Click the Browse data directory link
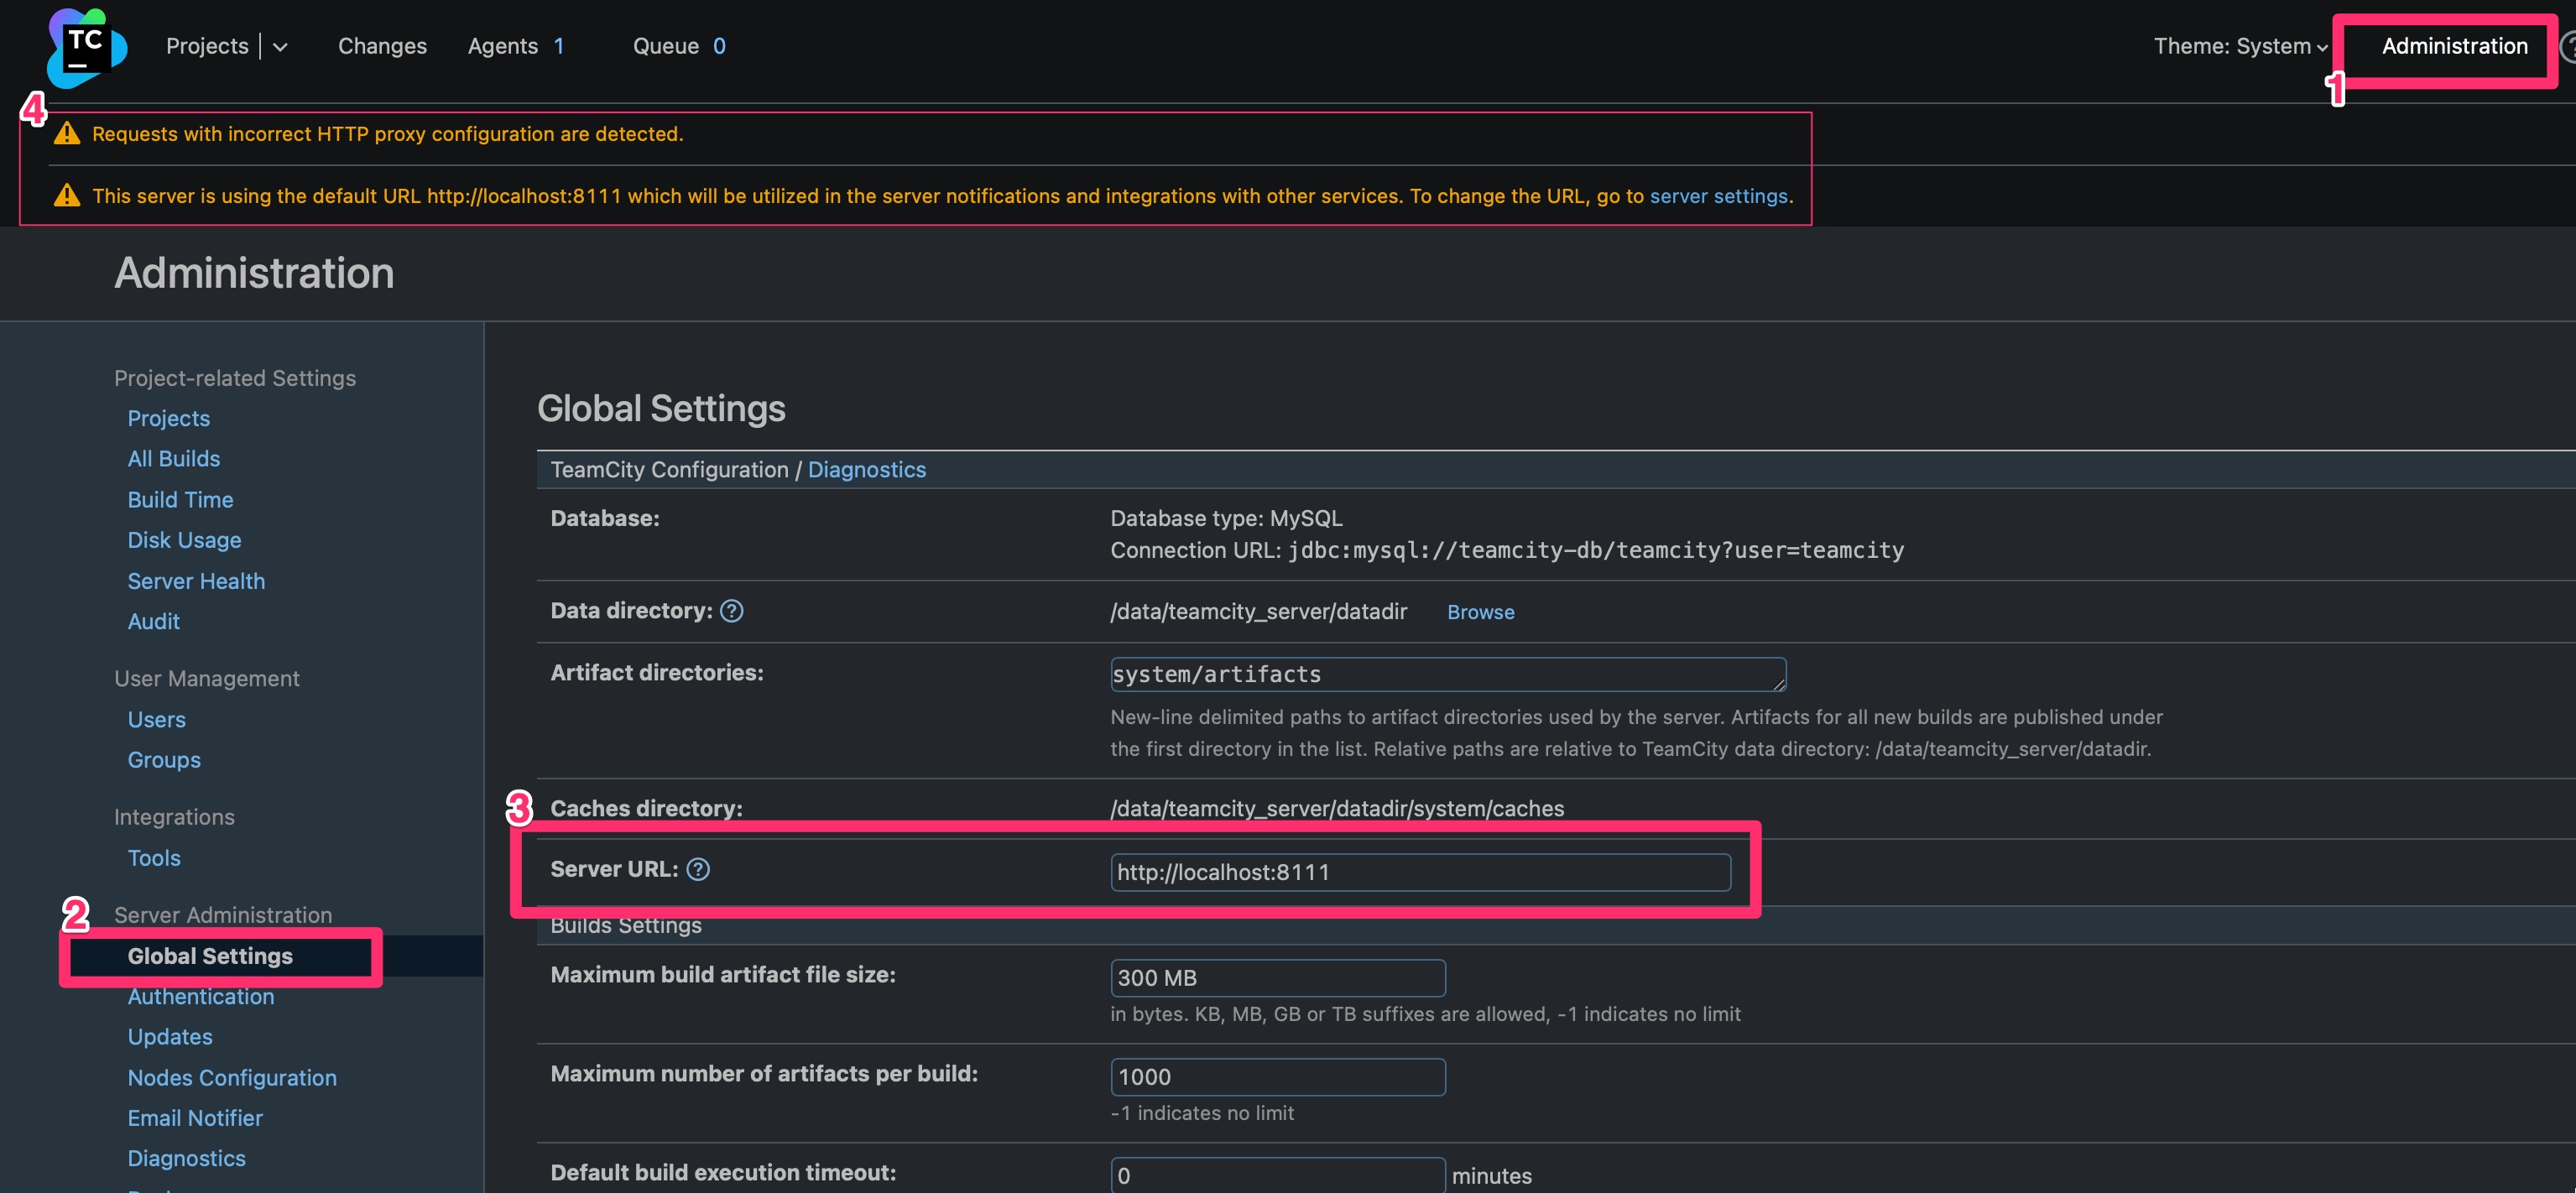This screenshot has height=1193, width=2576. pyautogui.click(x=1480, y=612)
